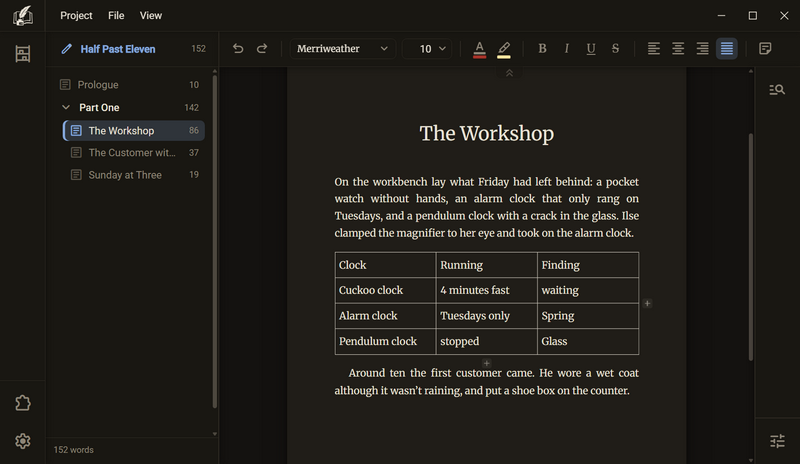Open the sliders settings icon at bottom right
Image resolution: width=800 pixels, height=464 pixels.
click(777, 441)
